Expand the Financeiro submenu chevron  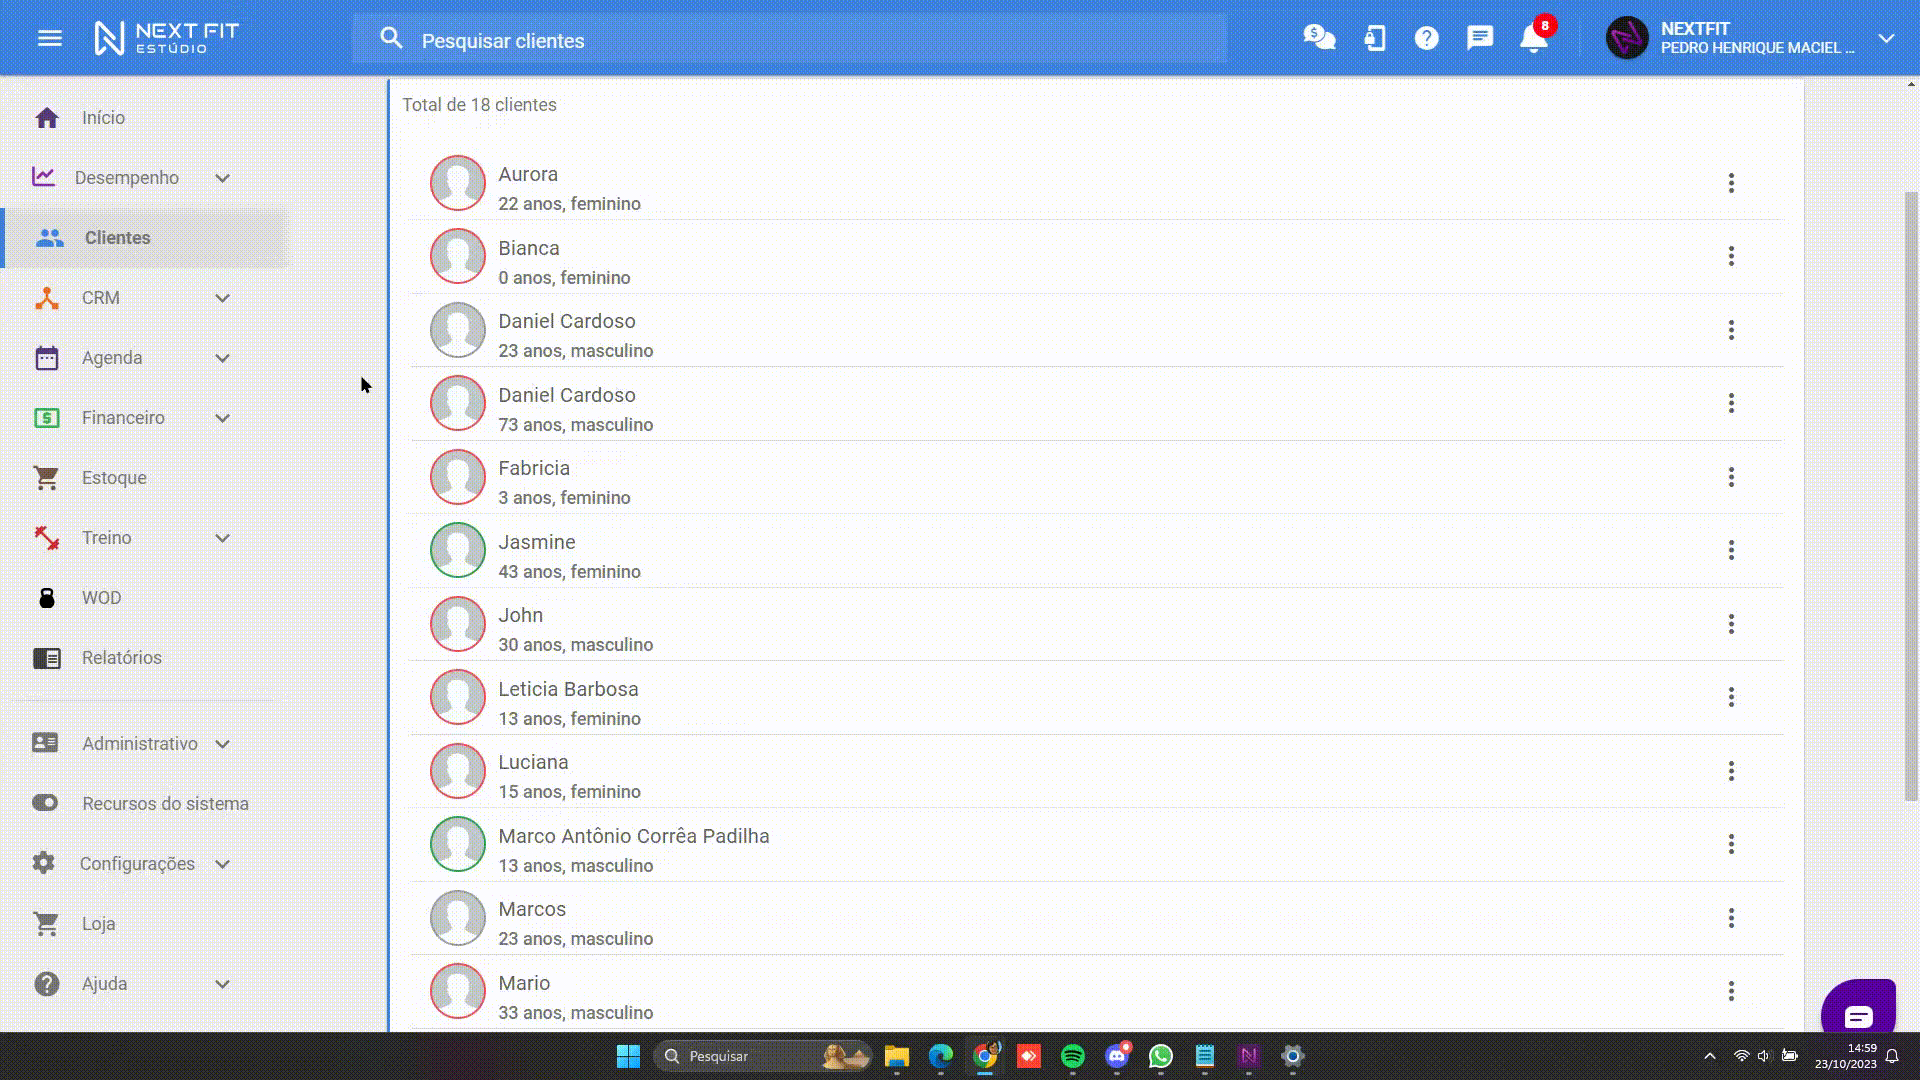click(x=222, y=418)
